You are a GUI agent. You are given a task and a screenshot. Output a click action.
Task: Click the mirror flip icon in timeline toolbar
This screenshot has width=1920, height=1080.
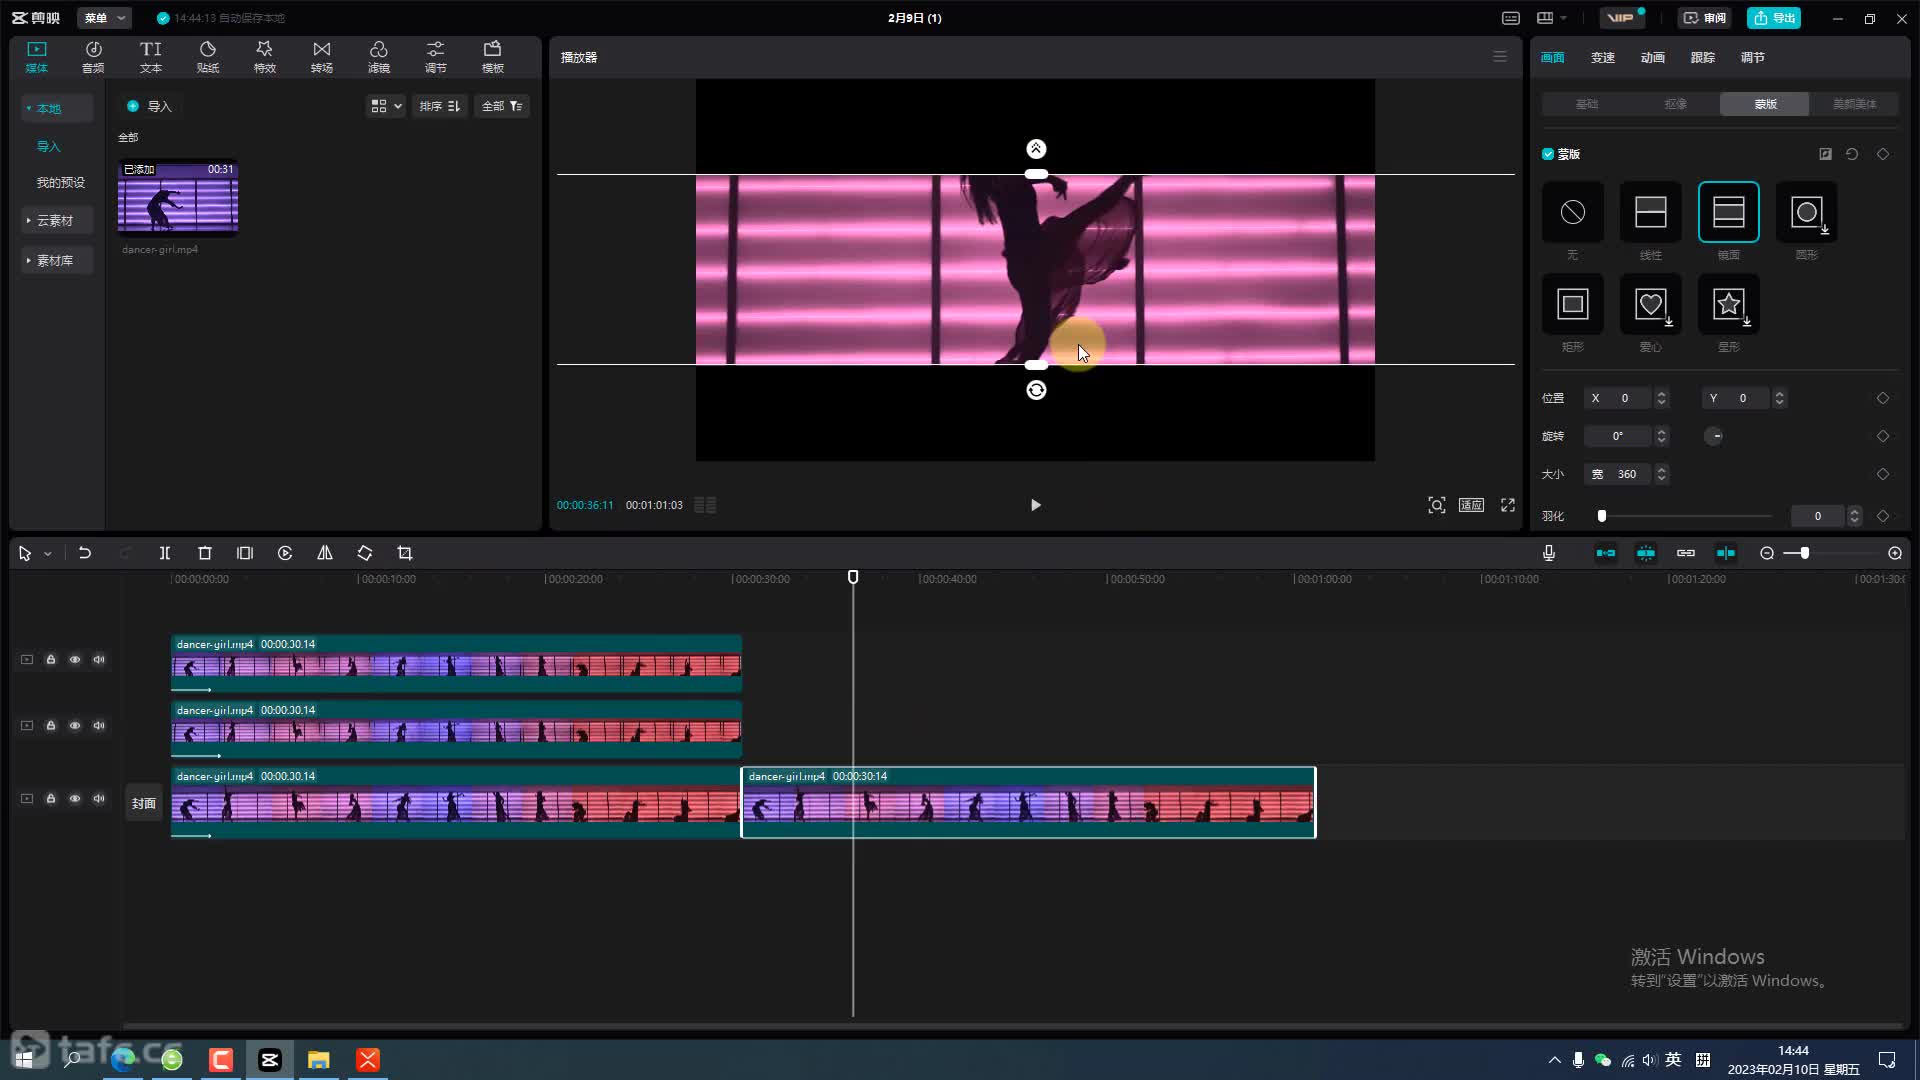click(325, 553)
